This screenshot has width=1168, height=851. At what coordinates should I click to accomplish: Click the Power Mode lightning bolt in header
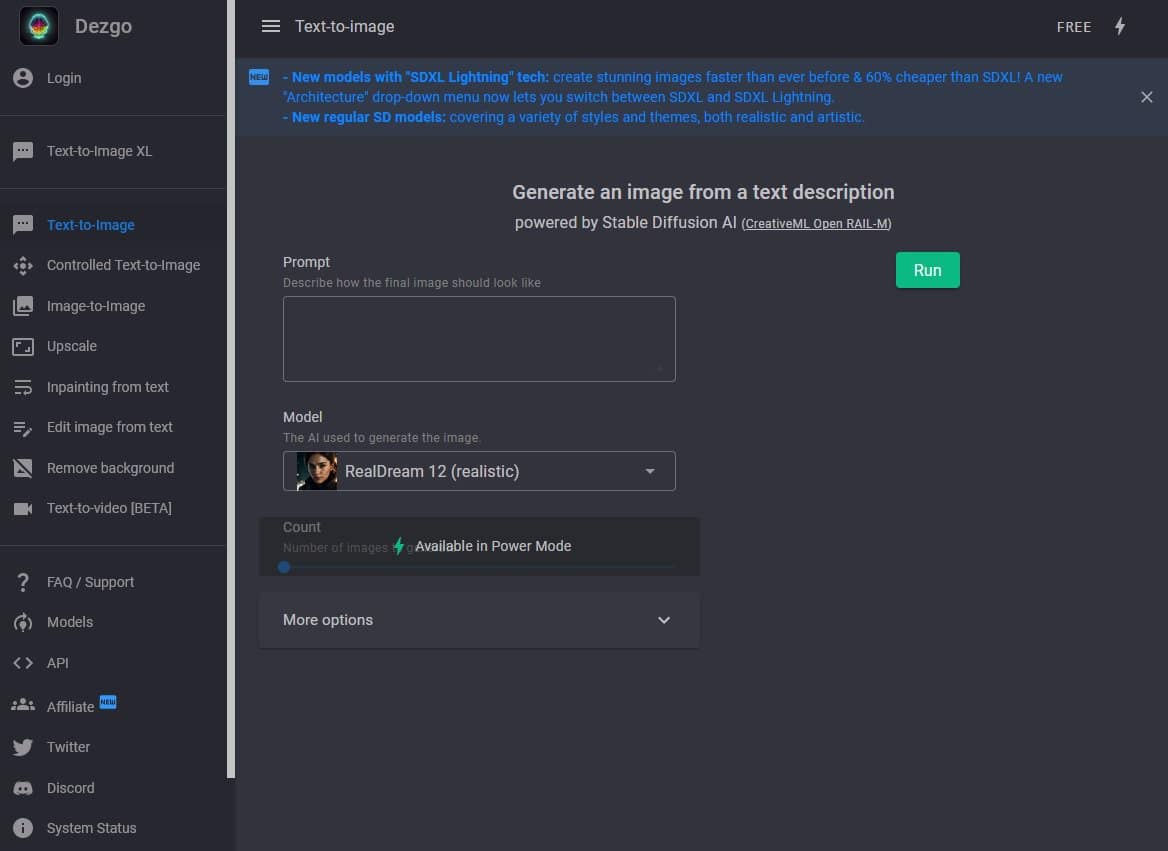[x=1120, y=26]
